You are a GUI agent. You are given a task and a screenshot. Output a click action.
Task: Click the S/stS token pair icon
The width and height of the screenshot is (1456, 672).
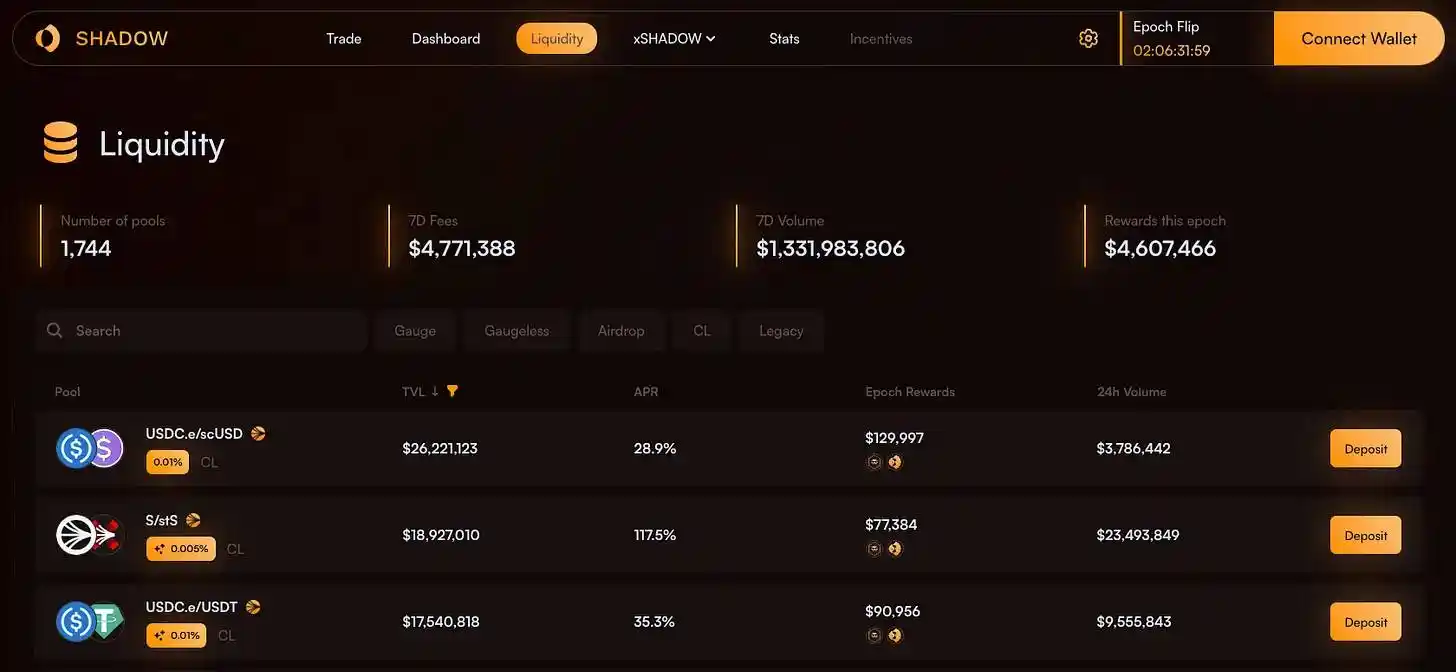pos(89,535)
